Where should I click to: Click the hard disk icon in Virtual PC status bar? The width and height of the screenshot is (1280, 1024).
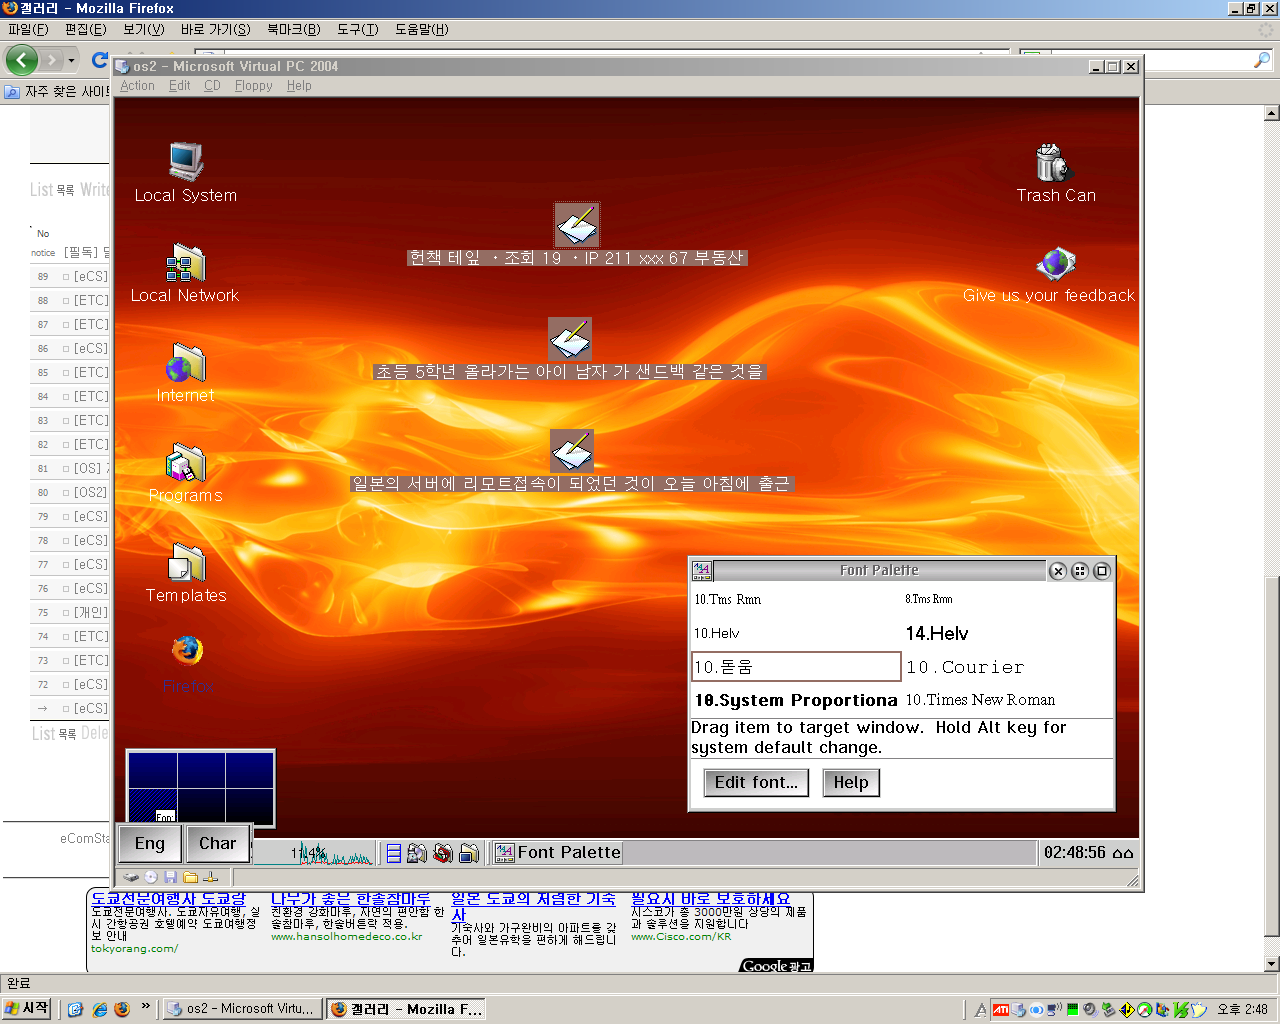pyautogui.click(x=131, y=877)
